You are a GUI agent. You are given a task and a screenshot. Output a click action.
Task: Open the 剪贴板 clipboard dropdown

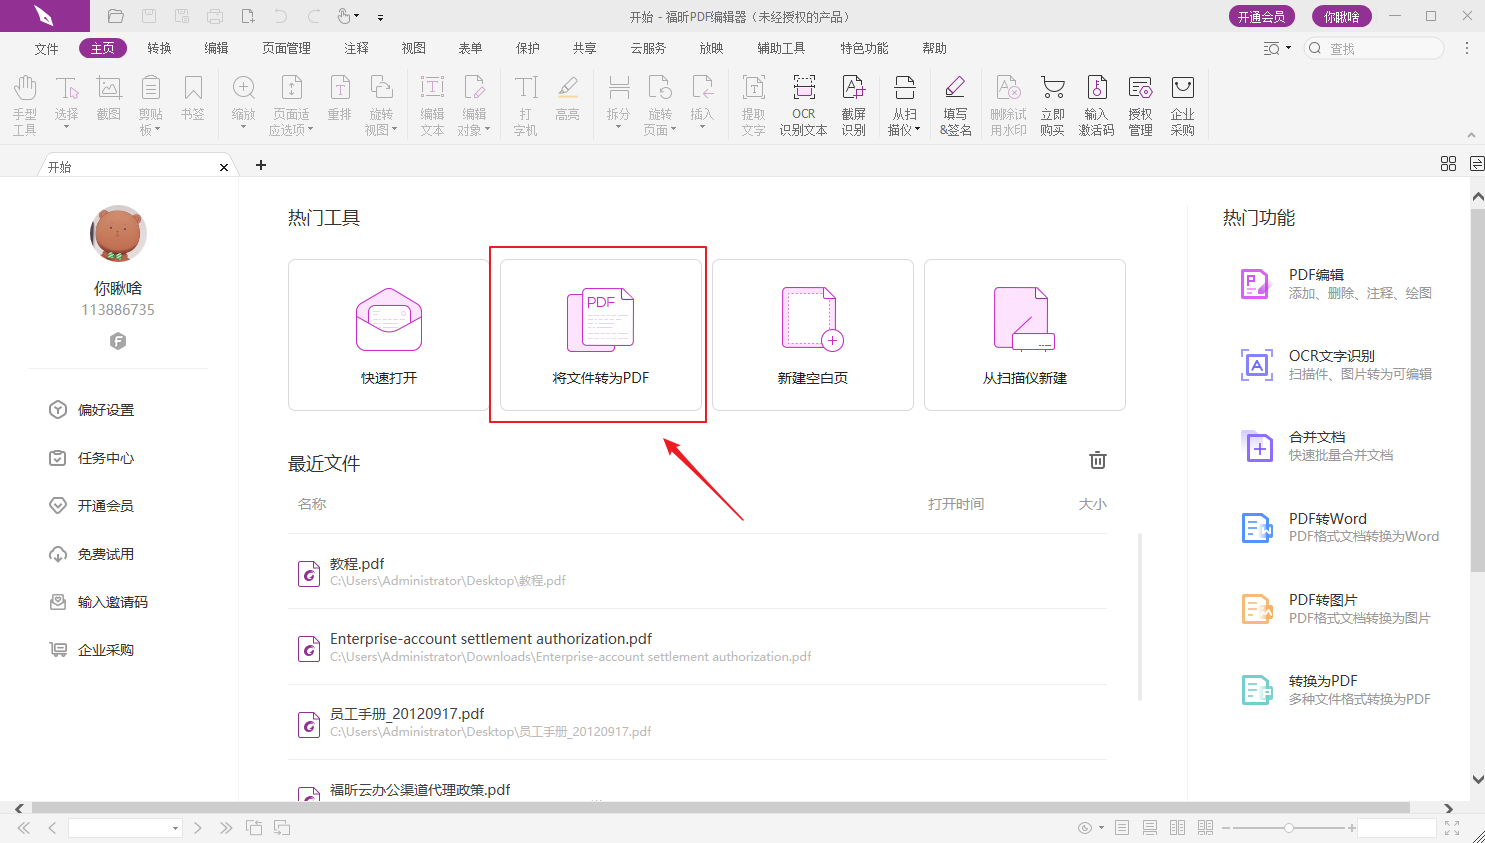(x=151, y=122)
